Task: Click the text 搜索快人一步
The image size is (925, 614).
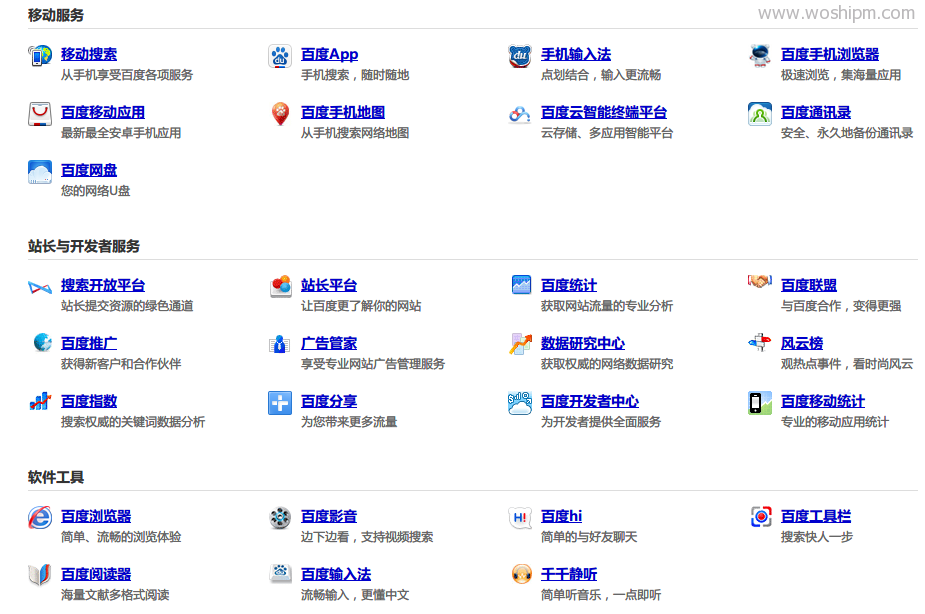Action: pos(817,537)
